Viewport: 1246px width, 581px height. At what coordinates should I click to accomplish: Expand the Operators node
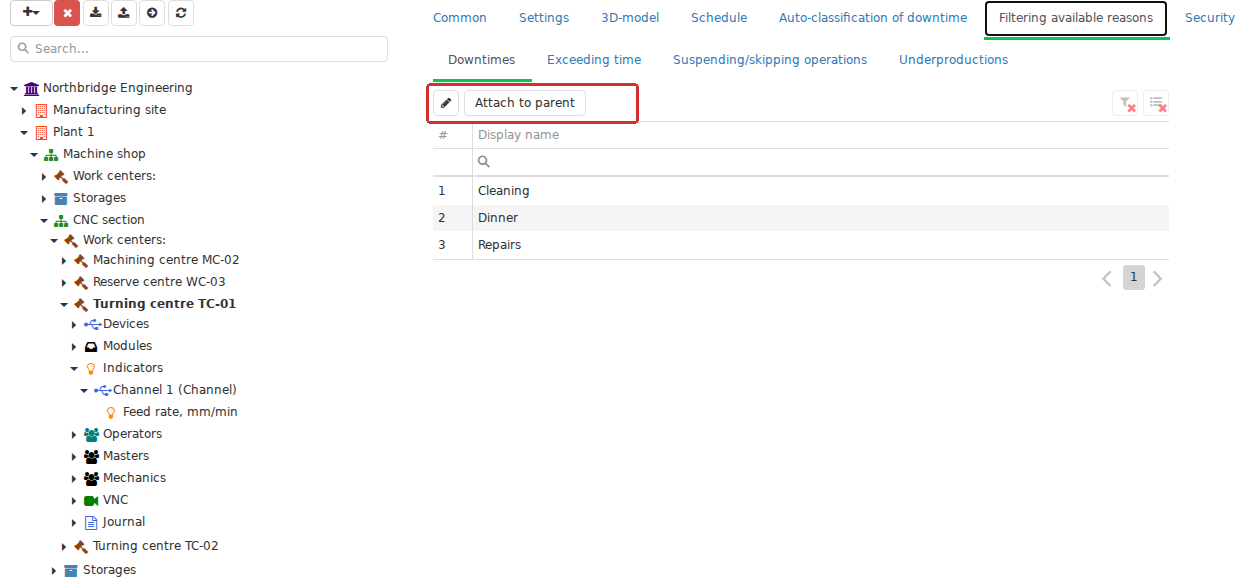[74, 434]
